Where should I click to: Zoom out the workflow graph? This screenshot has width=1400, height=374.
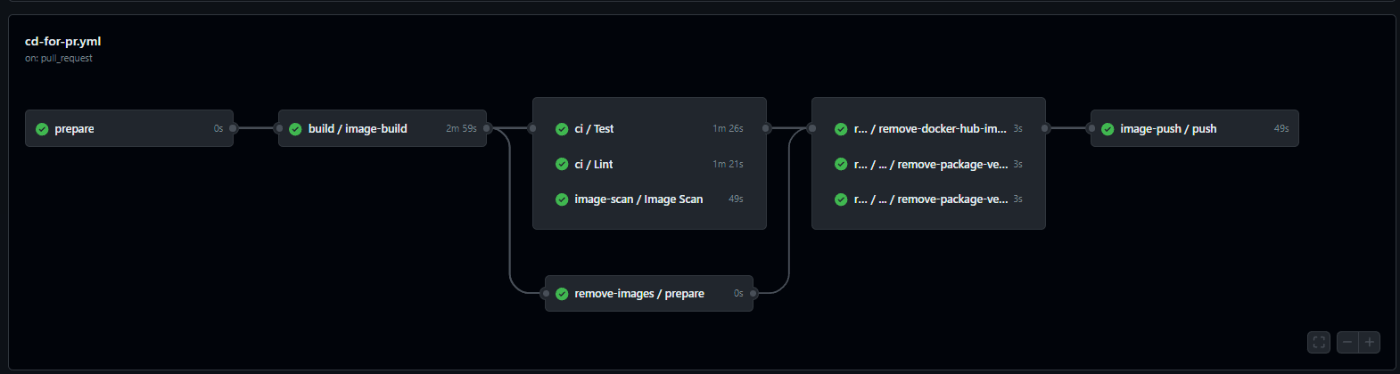coord(1347,342)
